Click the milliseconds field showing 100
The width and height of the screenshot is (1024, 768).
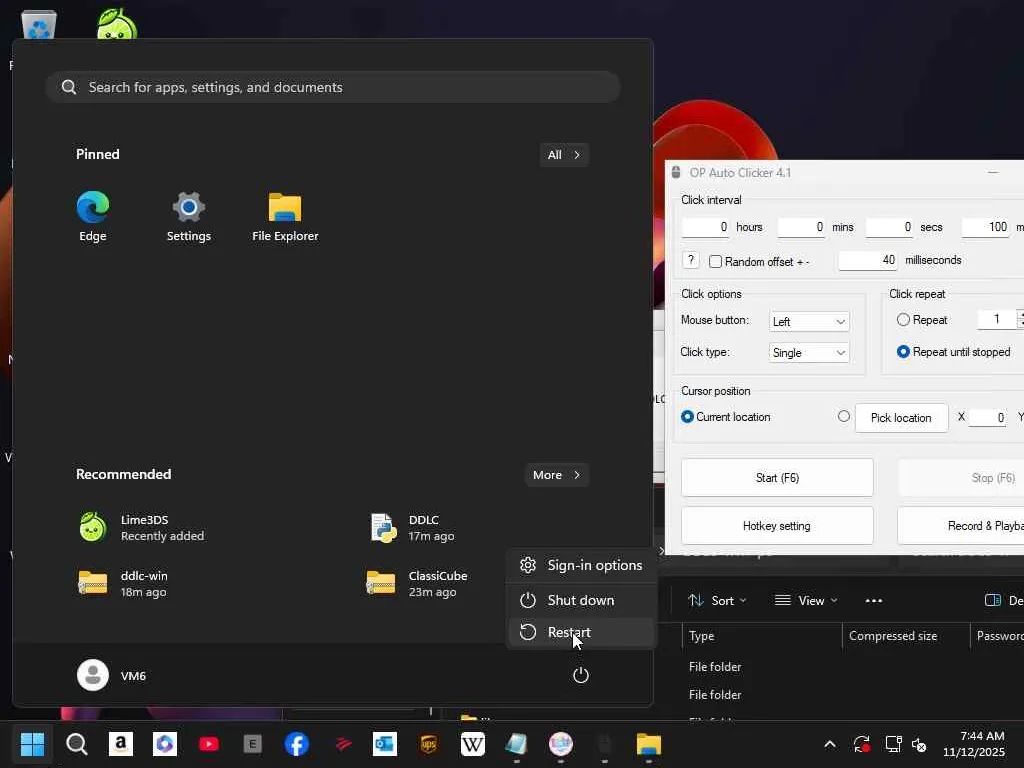[x=985, y=227]
